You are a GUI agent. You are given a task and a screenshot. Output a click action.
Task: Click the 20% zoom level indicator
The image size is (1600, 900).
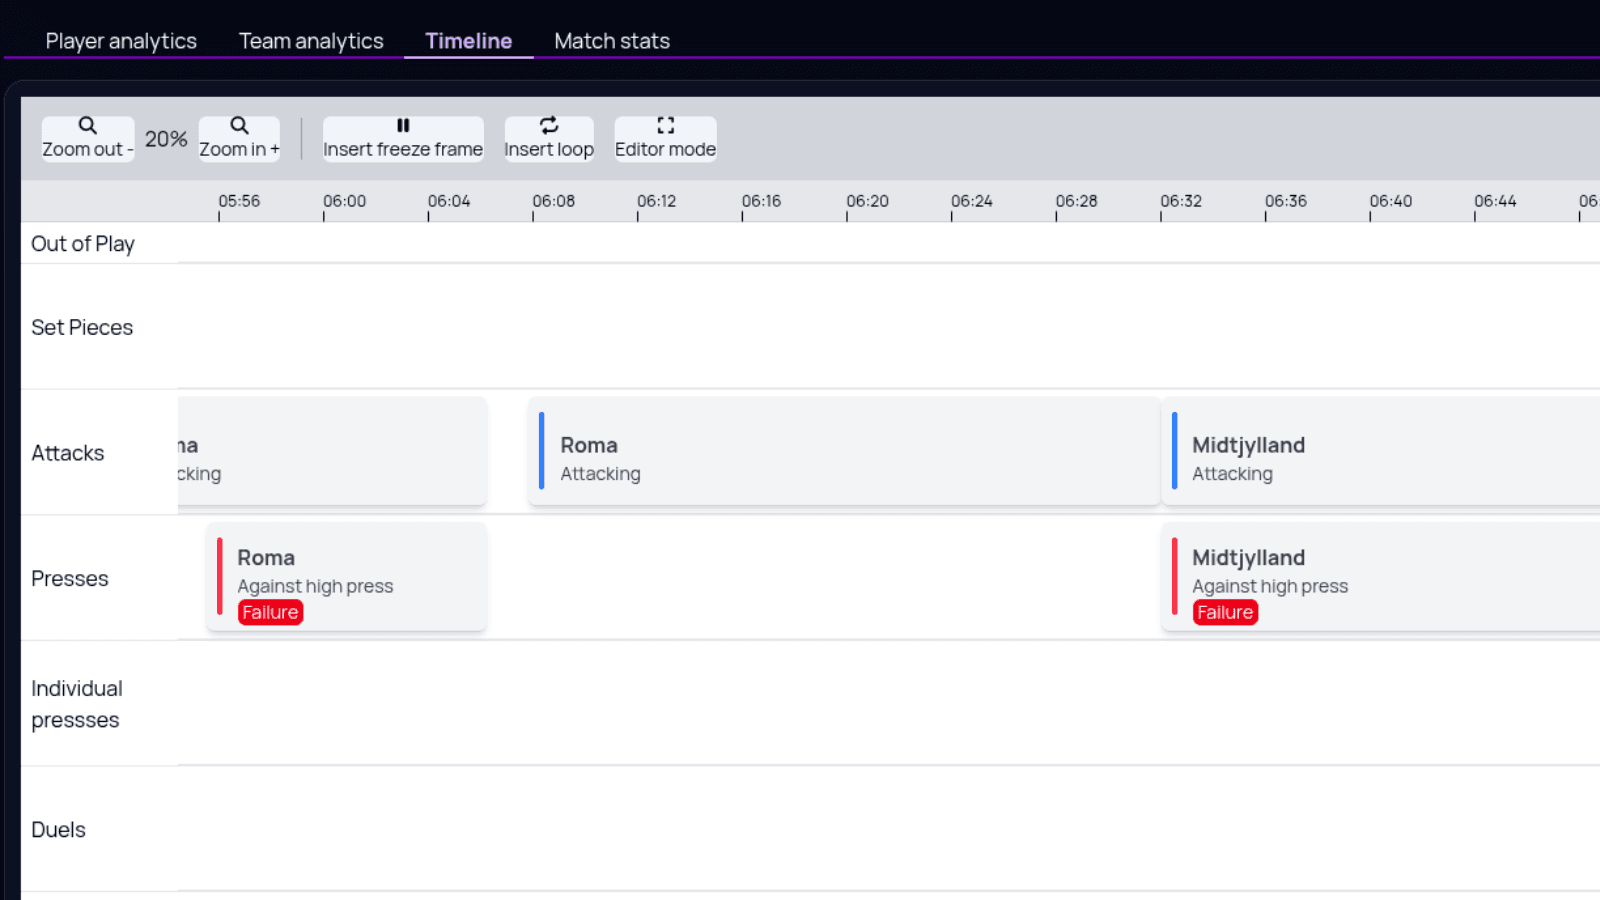tap(166, 139)
